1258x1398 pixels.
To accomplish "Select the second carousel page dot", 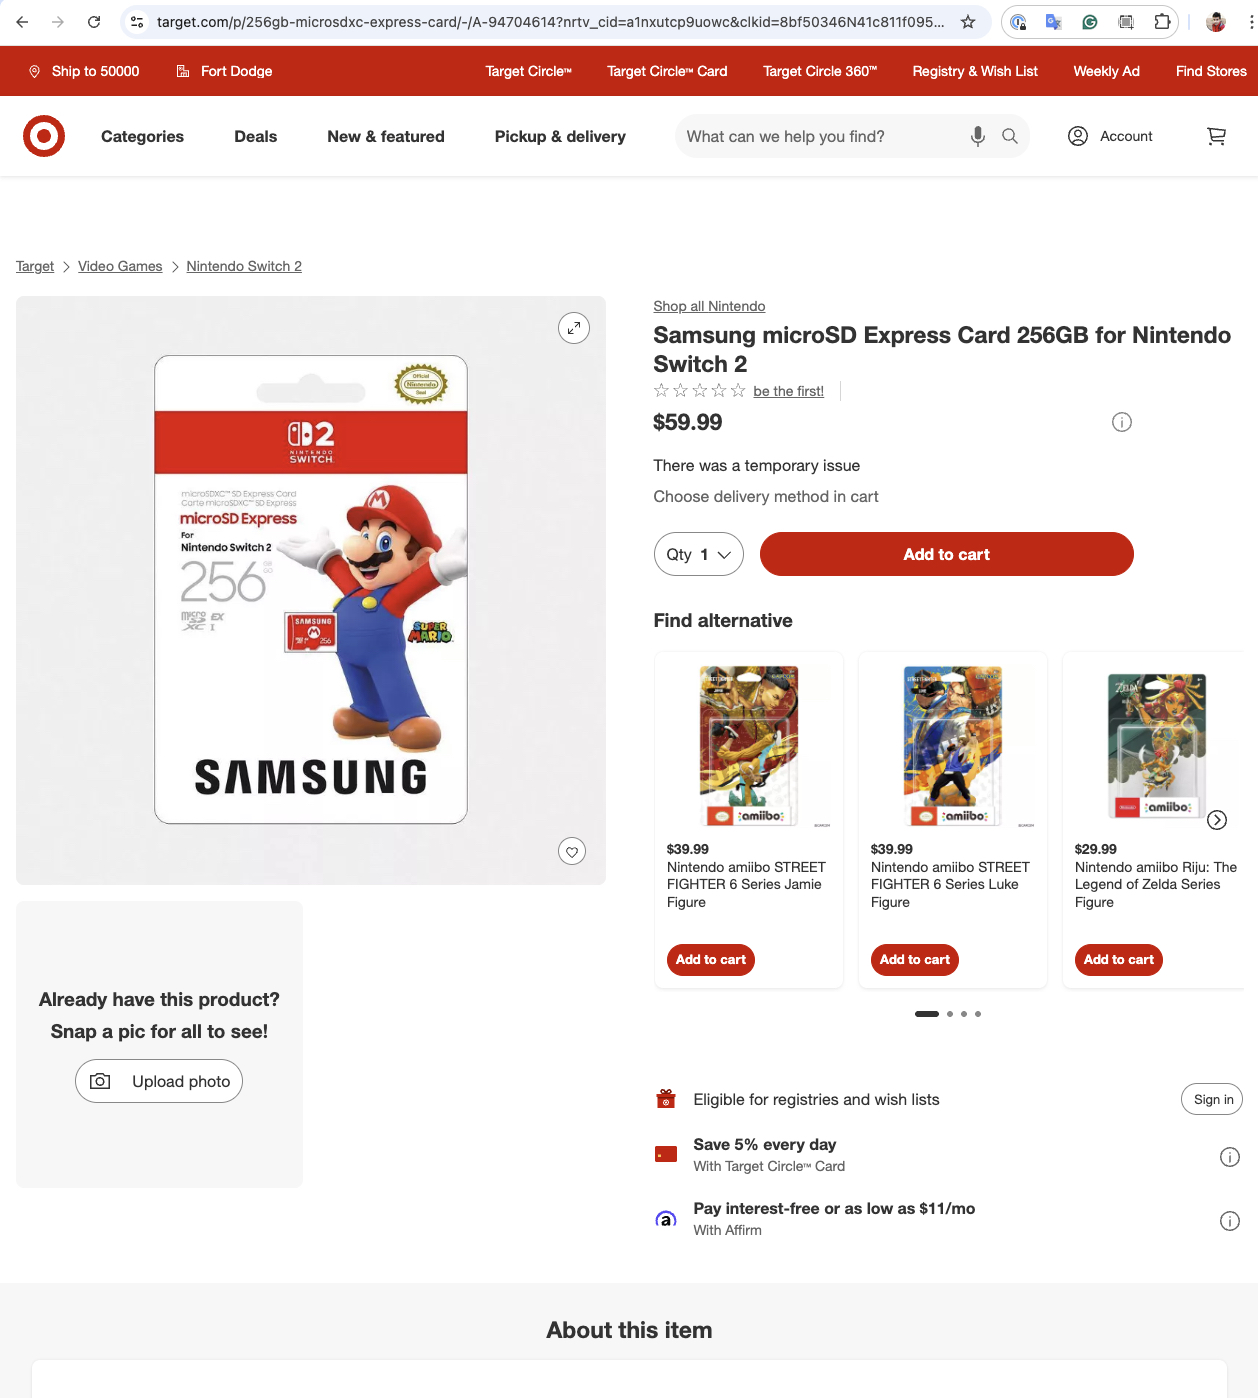I will click(x=950, y=1014).
